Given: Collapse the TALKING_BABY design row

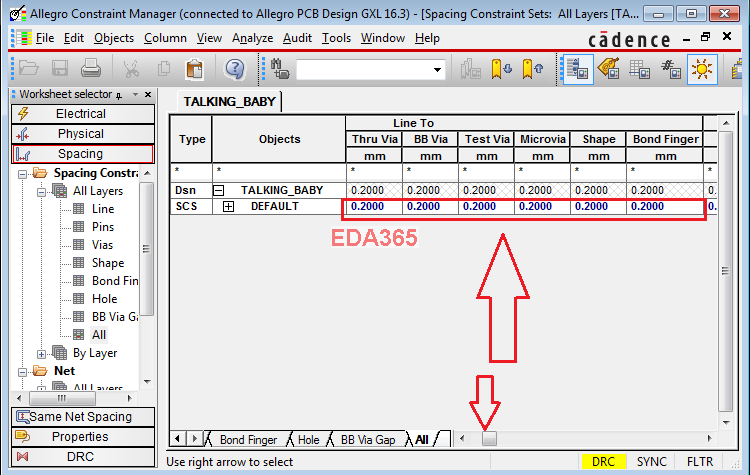Looking at the screenshot, I should pos(219,190).
